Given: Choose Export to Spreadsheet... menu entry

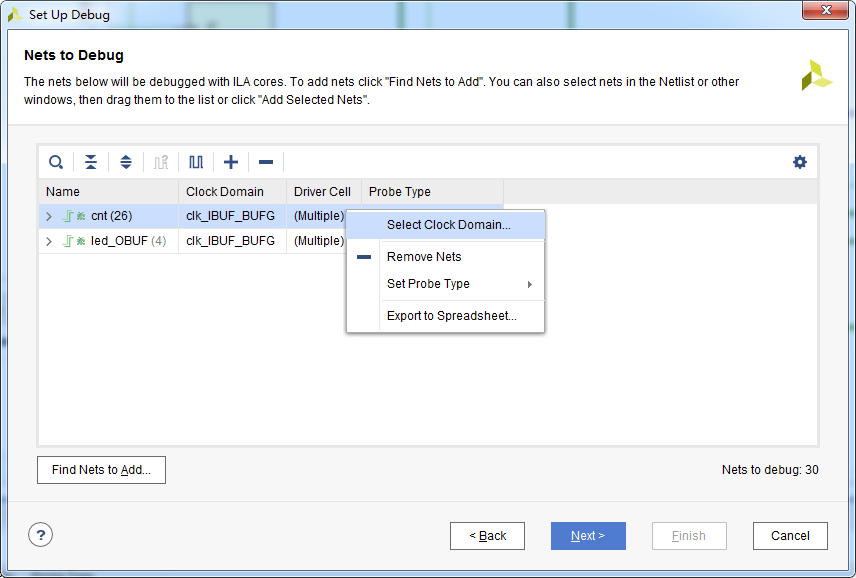Looking at the screenshot, I should [x=445, y=316].
